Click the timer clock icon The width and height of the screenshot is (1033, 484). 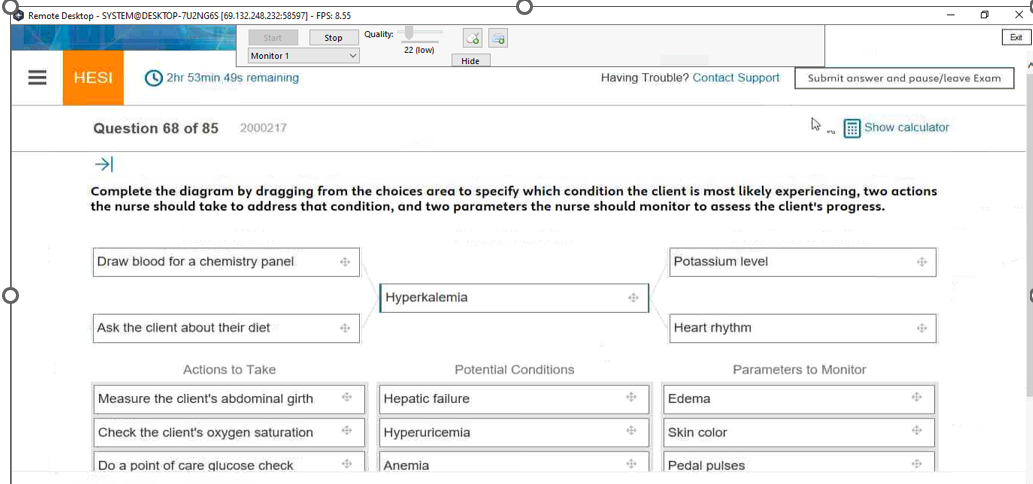[154, 78]
